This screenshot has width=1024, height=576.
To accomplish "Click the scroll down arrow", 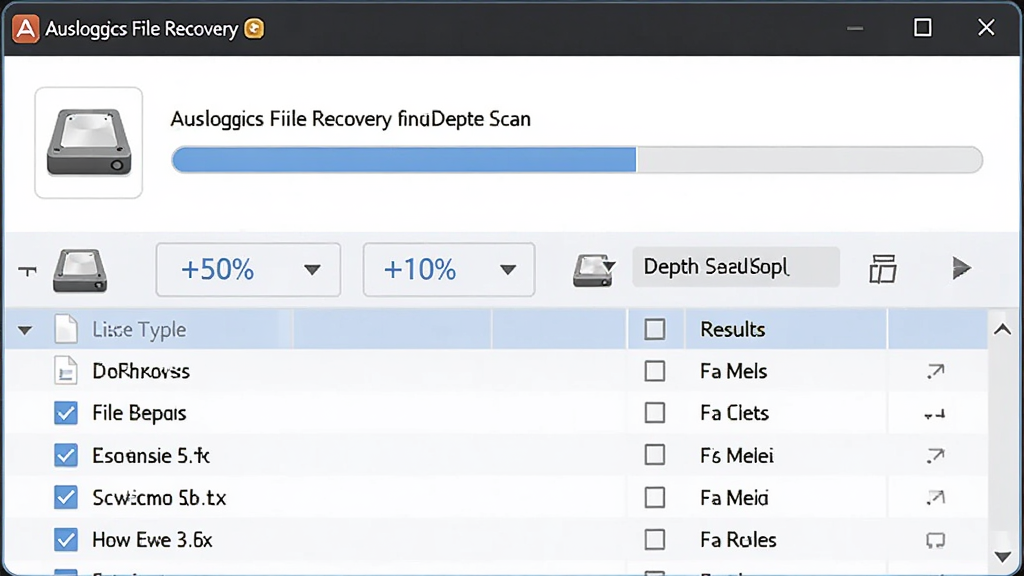I will (x=1002, y=557).
